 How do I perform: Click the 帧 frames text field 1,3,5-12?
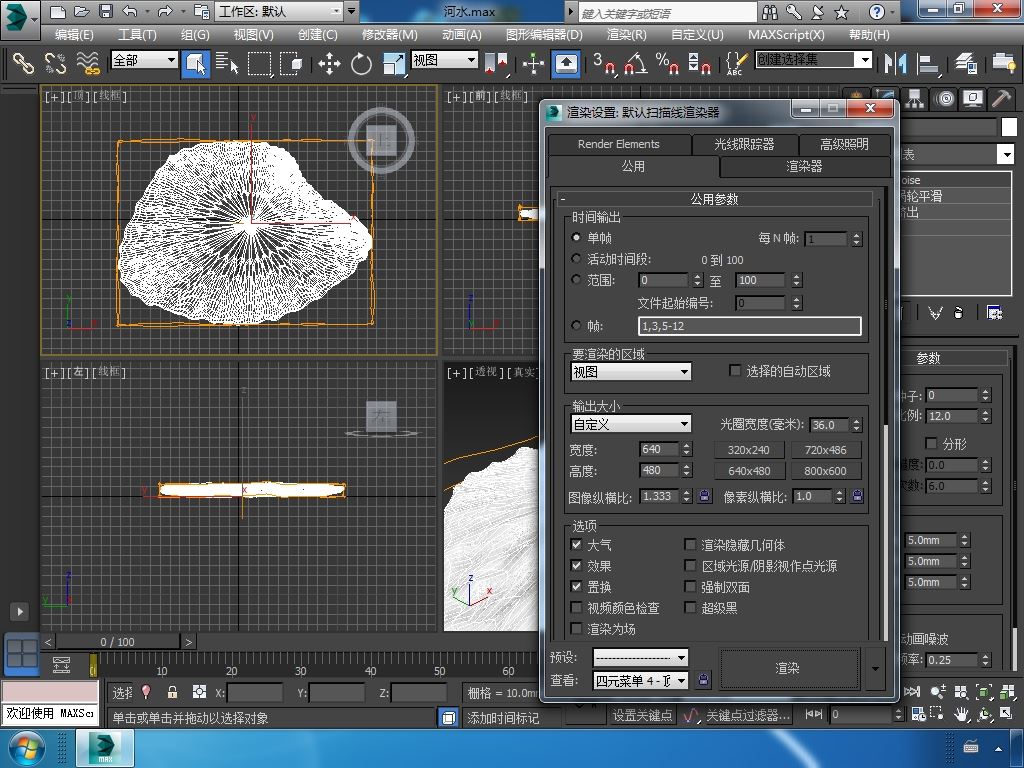pyautogui.click(x=750, y=326)
